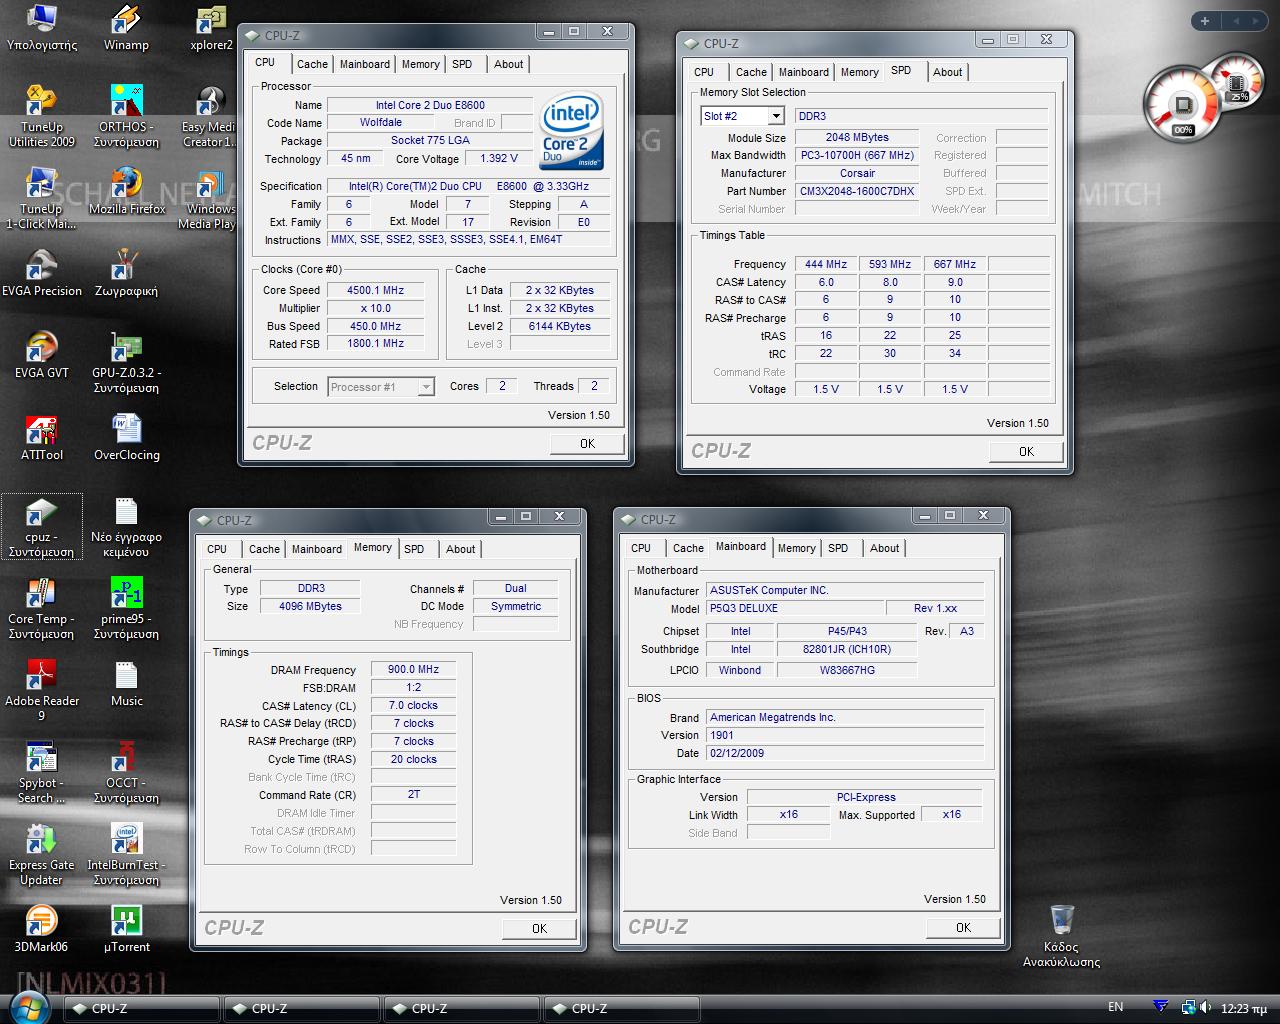Open TuneUp 1-Click Maintenance icon

point(42,198)
